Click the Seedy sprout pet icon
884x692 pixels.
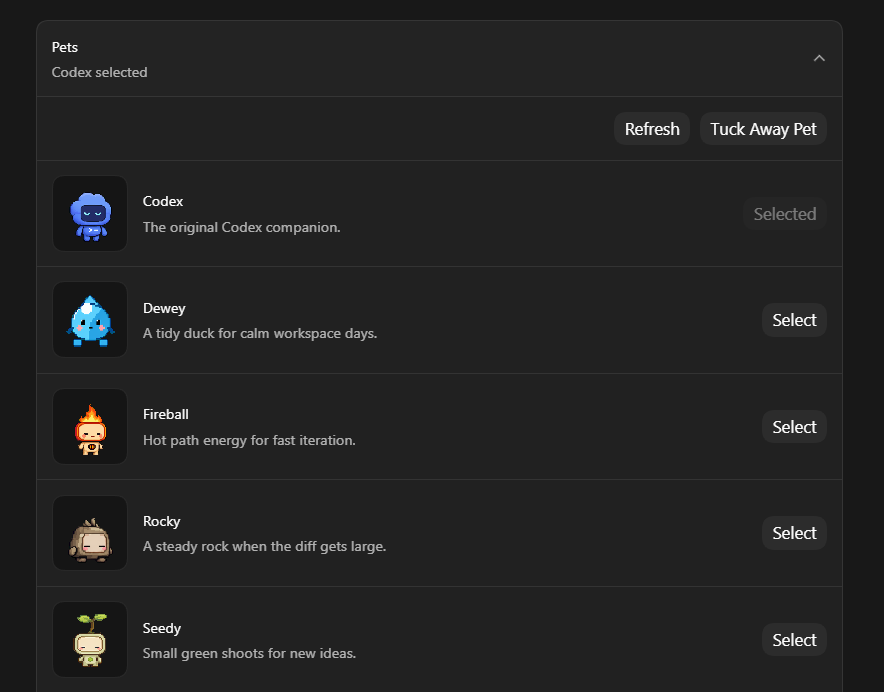(x=90, y=640)
